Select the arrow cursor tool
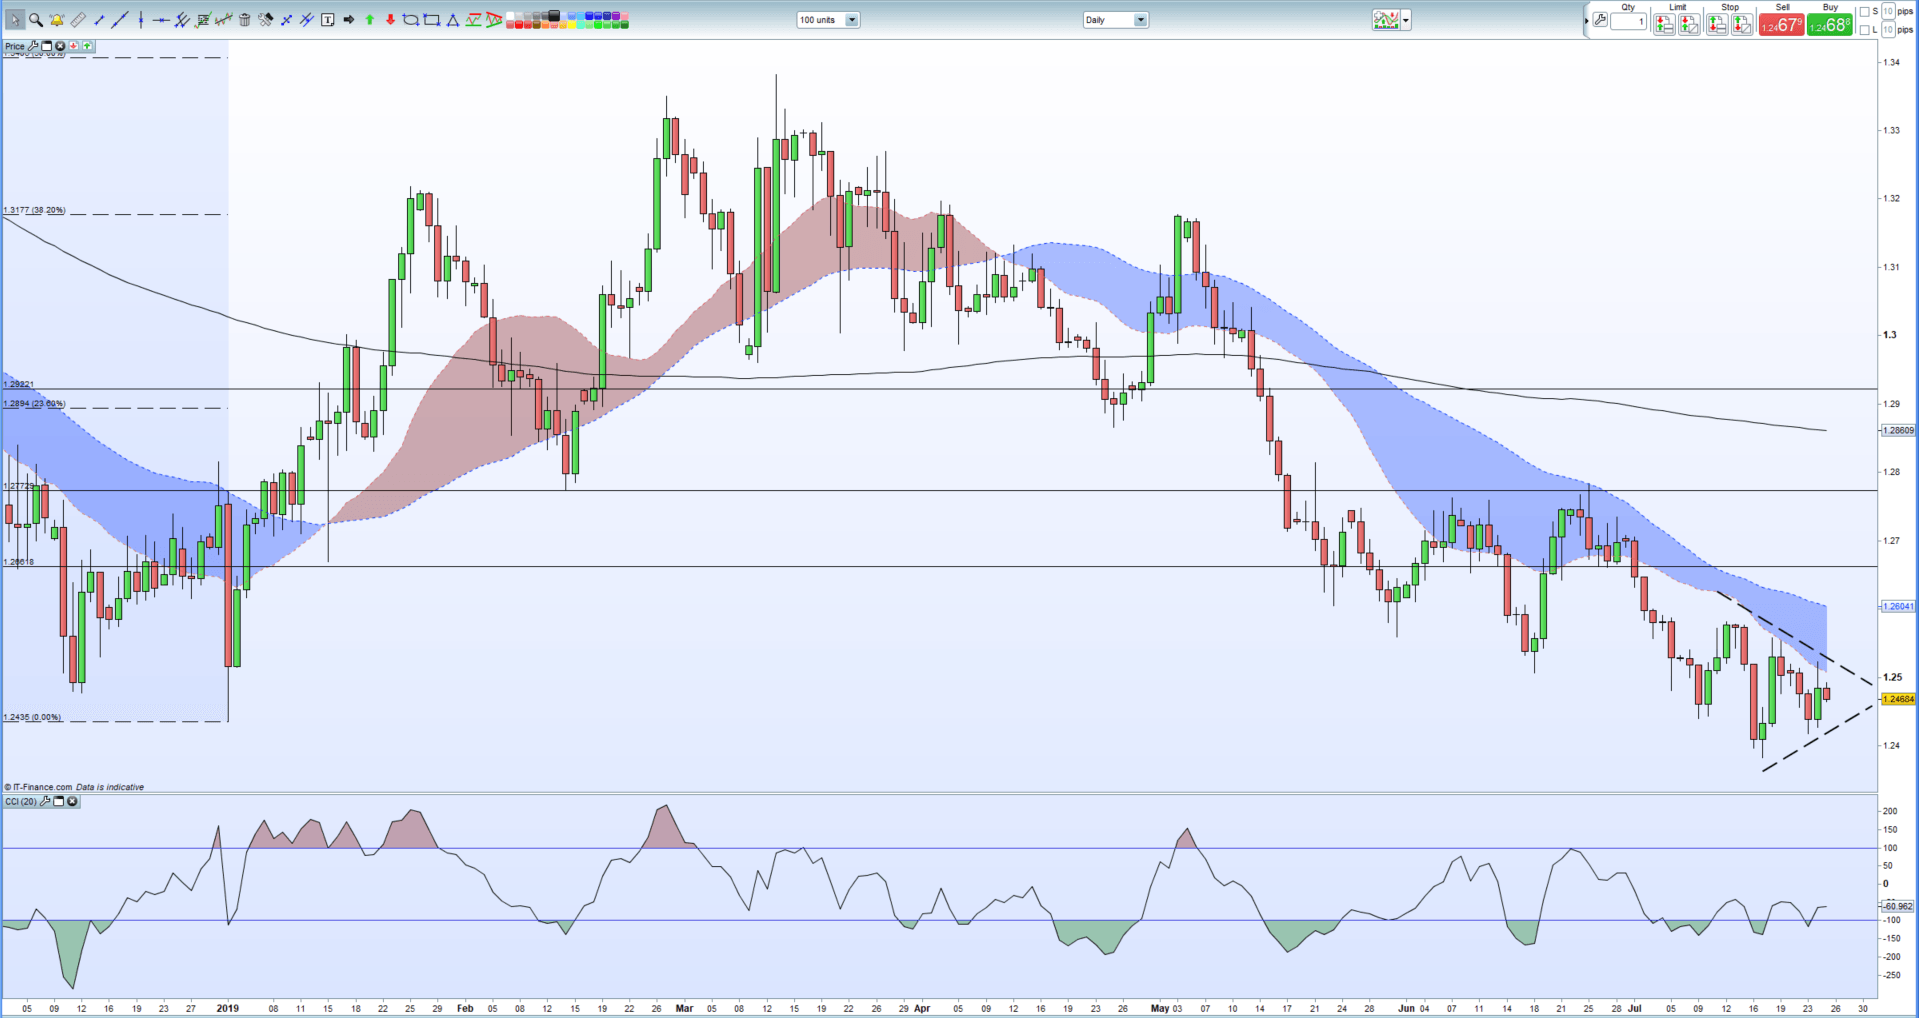This screenshot has width=1919, height=1018. (x=15, y=20)
